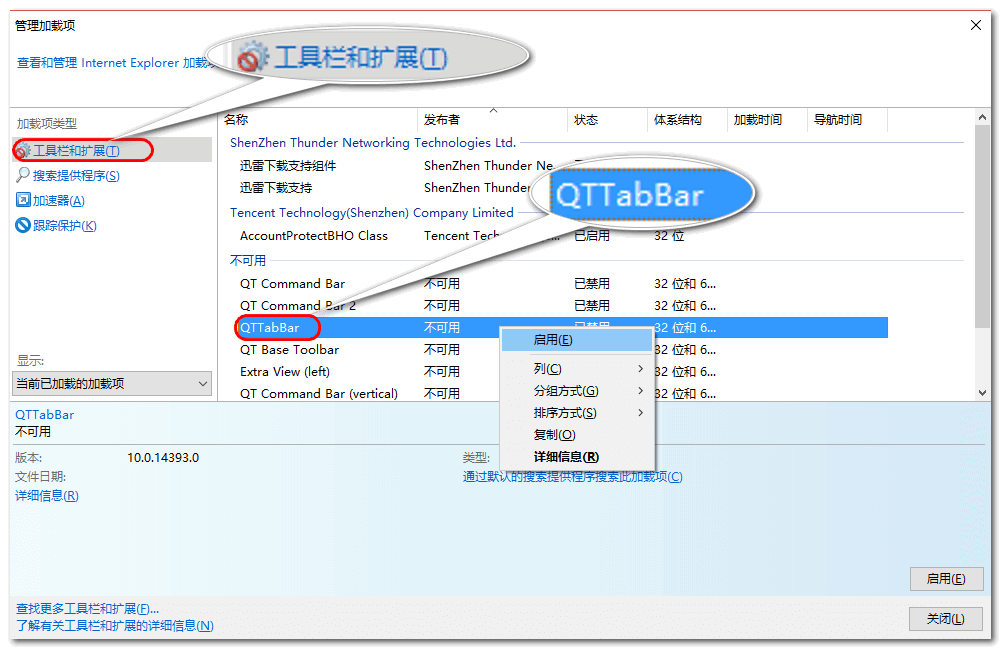This screenshot has width=1002, height=650.
Task: Expand arrow next to 列(C)
Action: 640,369
